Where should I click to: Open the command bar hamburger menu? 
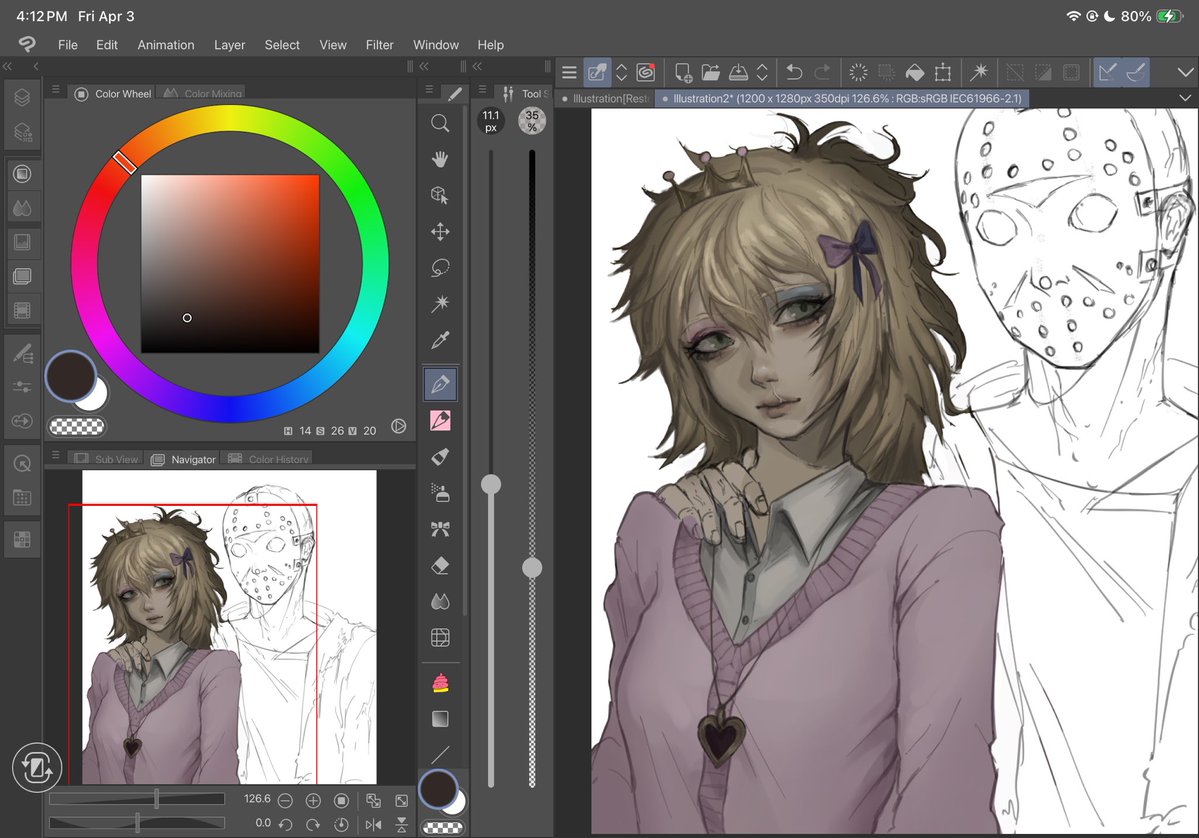point(569,73)
